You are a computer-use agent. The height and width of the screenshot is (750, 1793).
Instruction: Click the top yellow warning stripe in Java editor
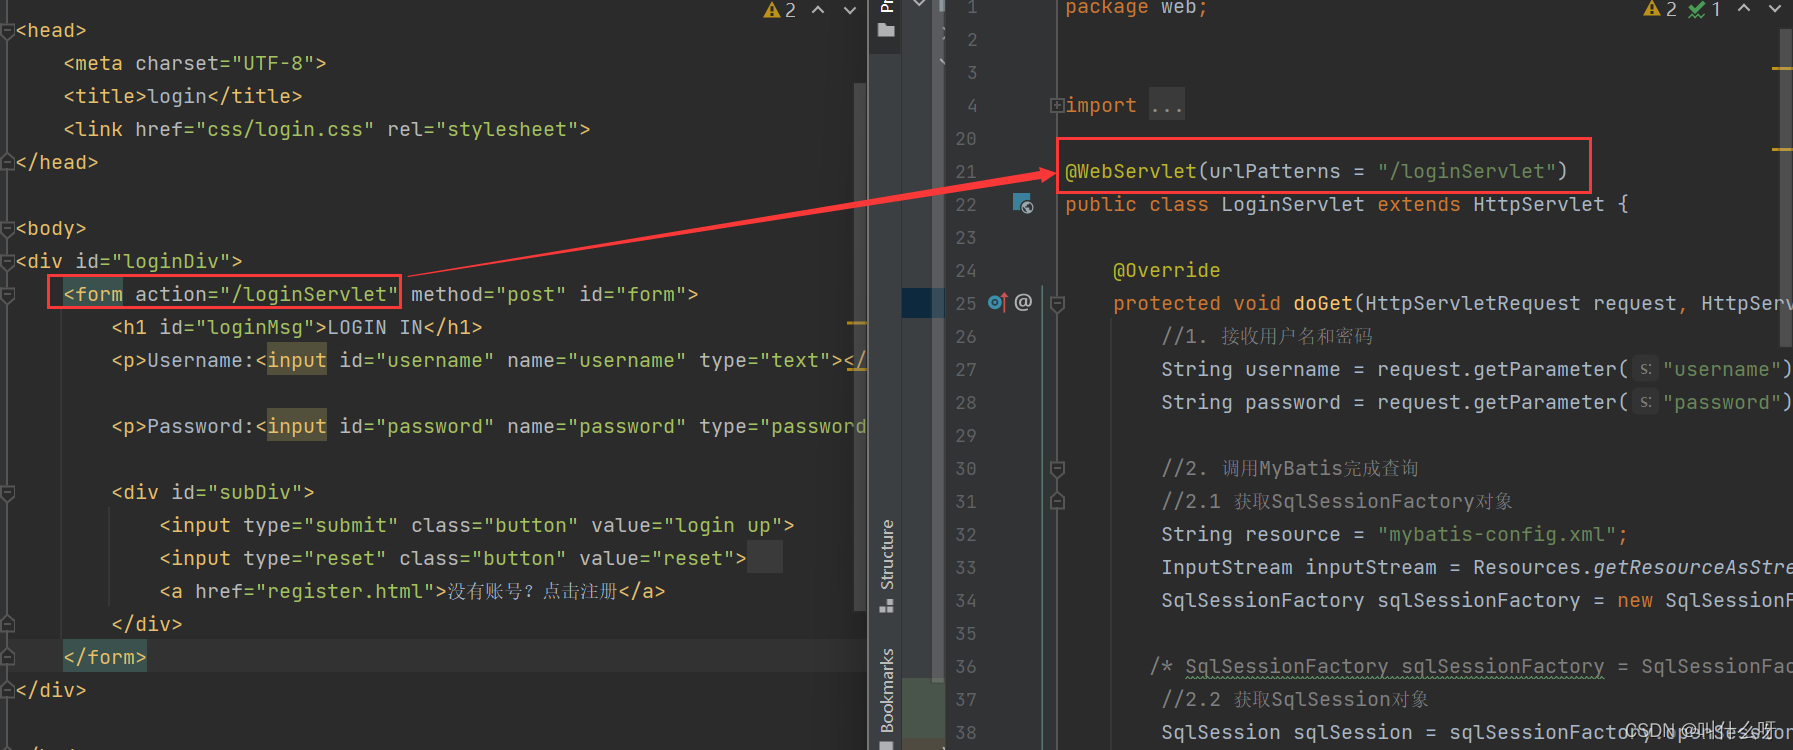[x=1782, y=68]
